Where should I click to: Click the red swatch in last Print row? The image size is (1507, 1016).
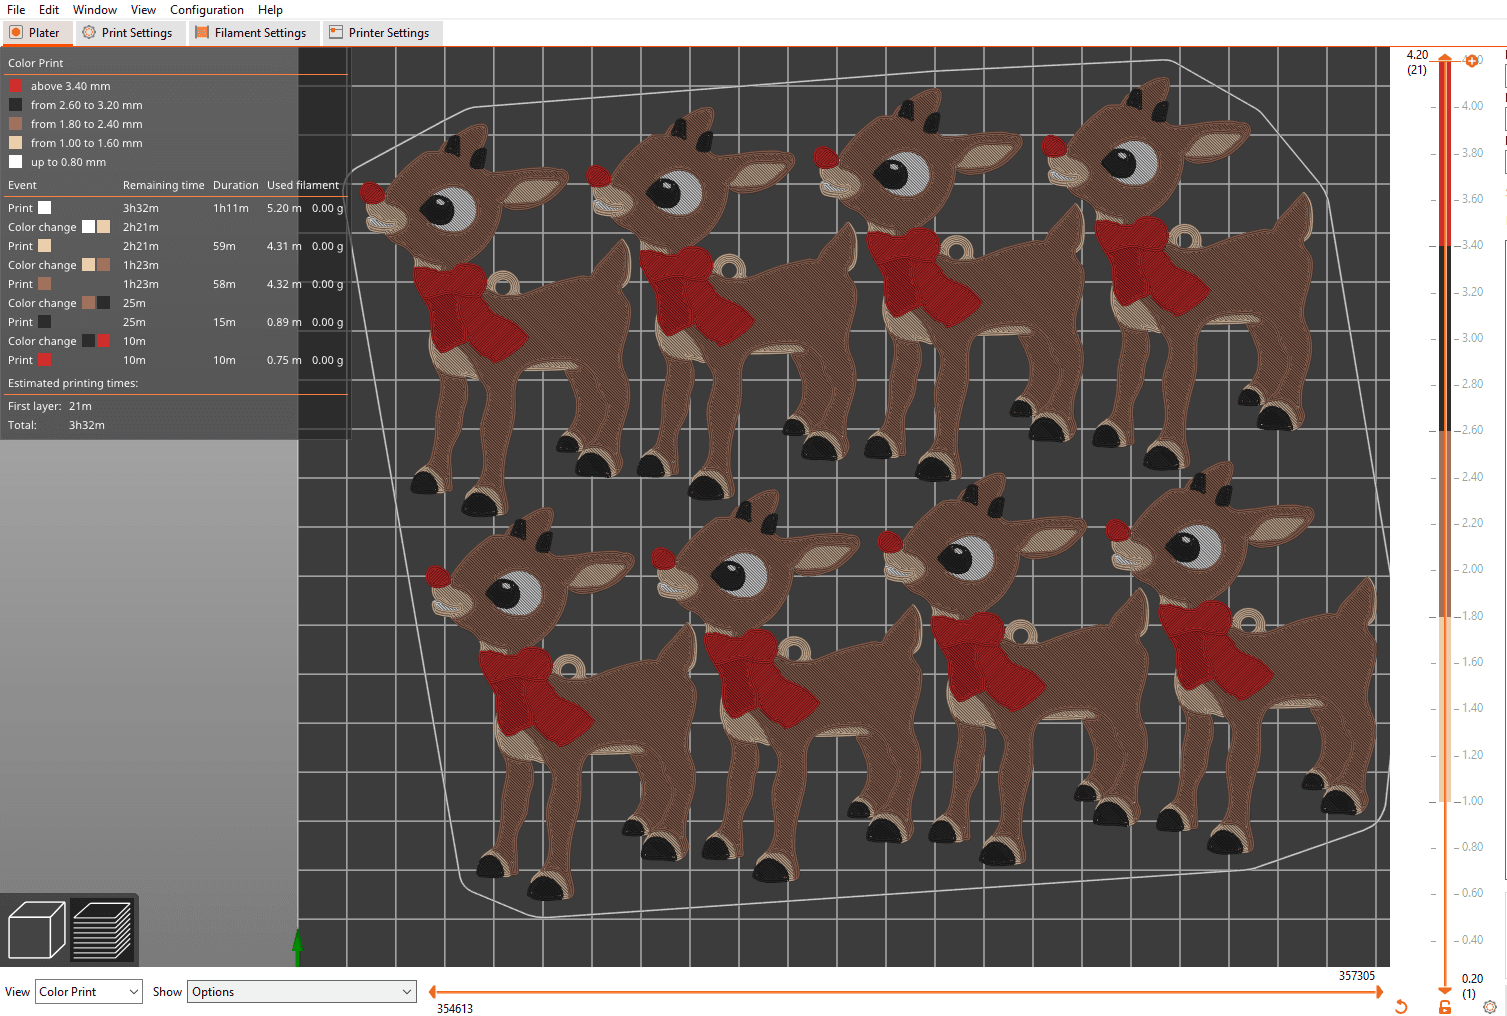coord(44,360)
